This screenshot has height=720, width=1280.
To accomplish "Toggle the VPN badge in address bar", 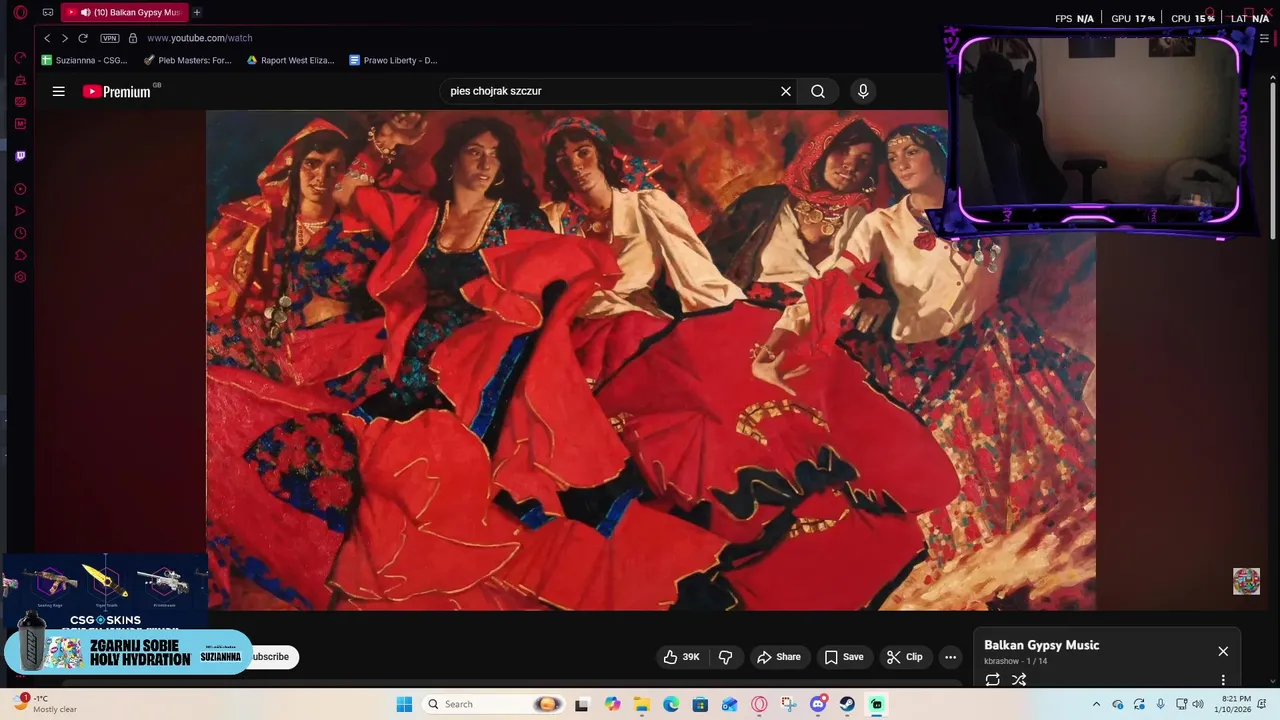I will pyautogui.click(x=110, y=38).
